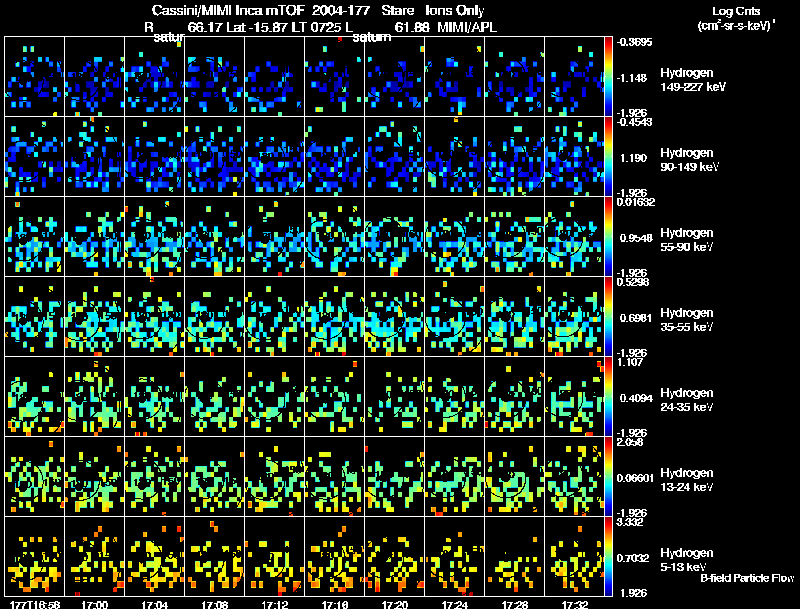This screenshot has height=609, width=800.
Task: Select the Hydrogen 55-90 keV panel at 17:16
Action: (x=335, y=237)
